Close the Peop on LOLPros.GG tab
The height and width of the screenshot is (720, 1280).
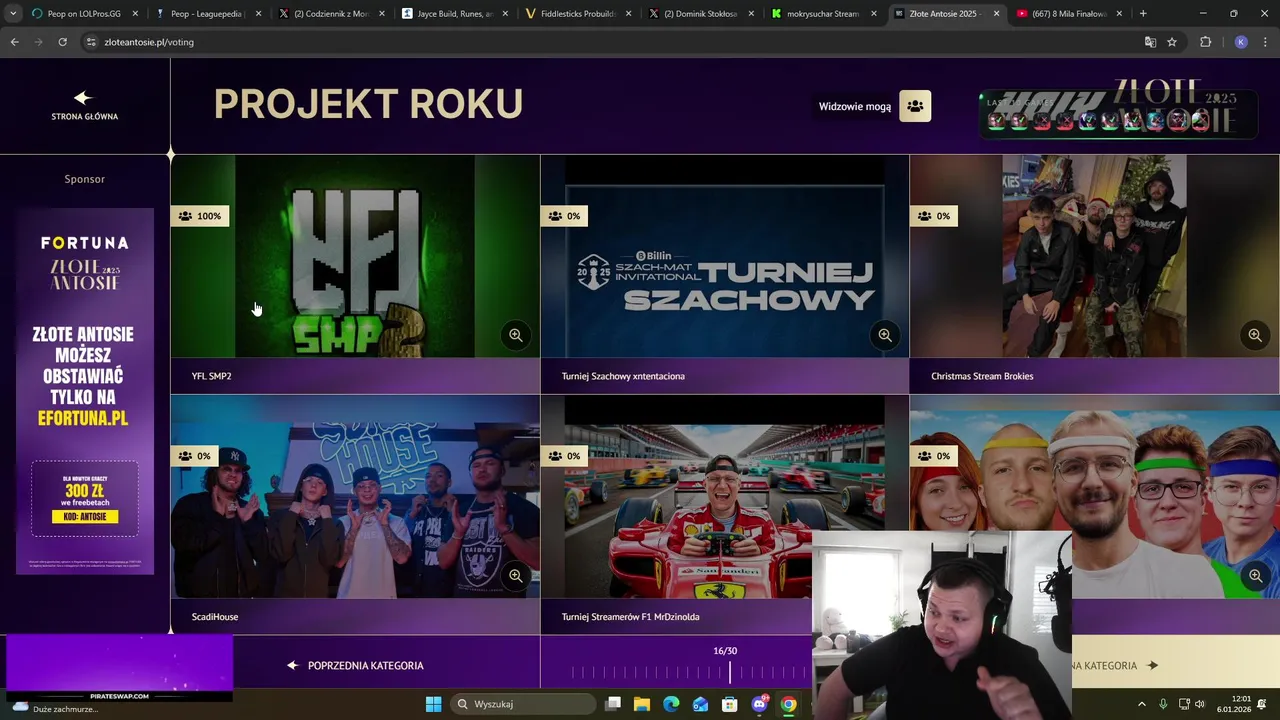click(x=137, y=14)
